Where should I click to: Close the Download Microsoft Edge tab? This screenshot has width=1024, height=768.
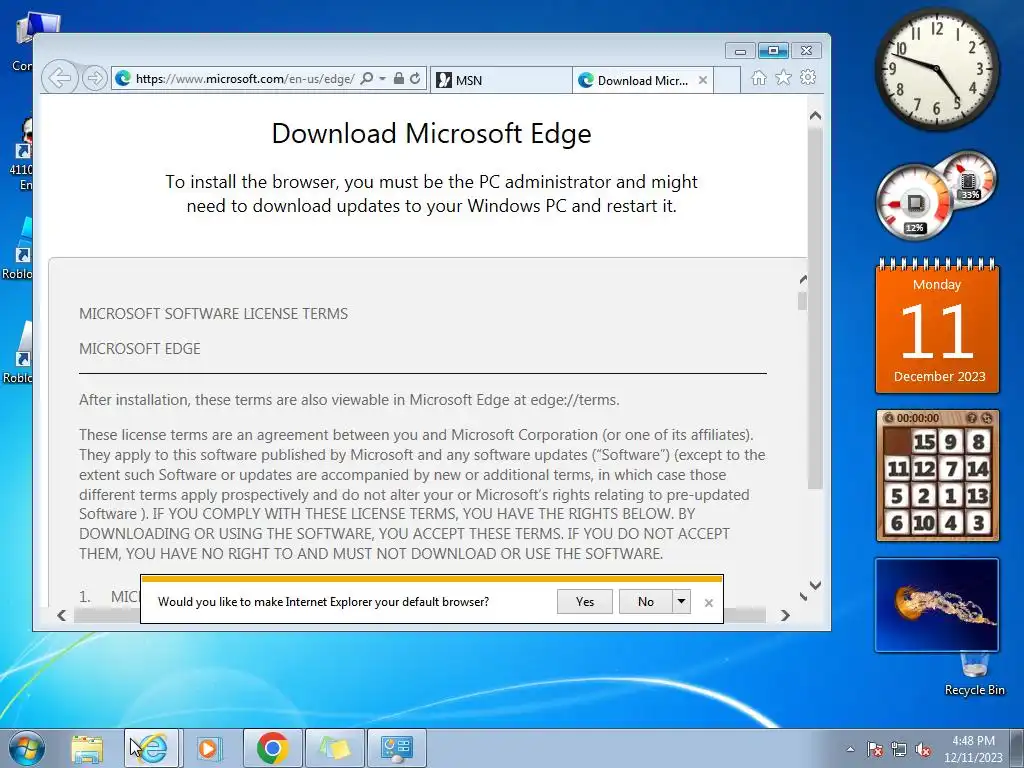click(703, 80)
